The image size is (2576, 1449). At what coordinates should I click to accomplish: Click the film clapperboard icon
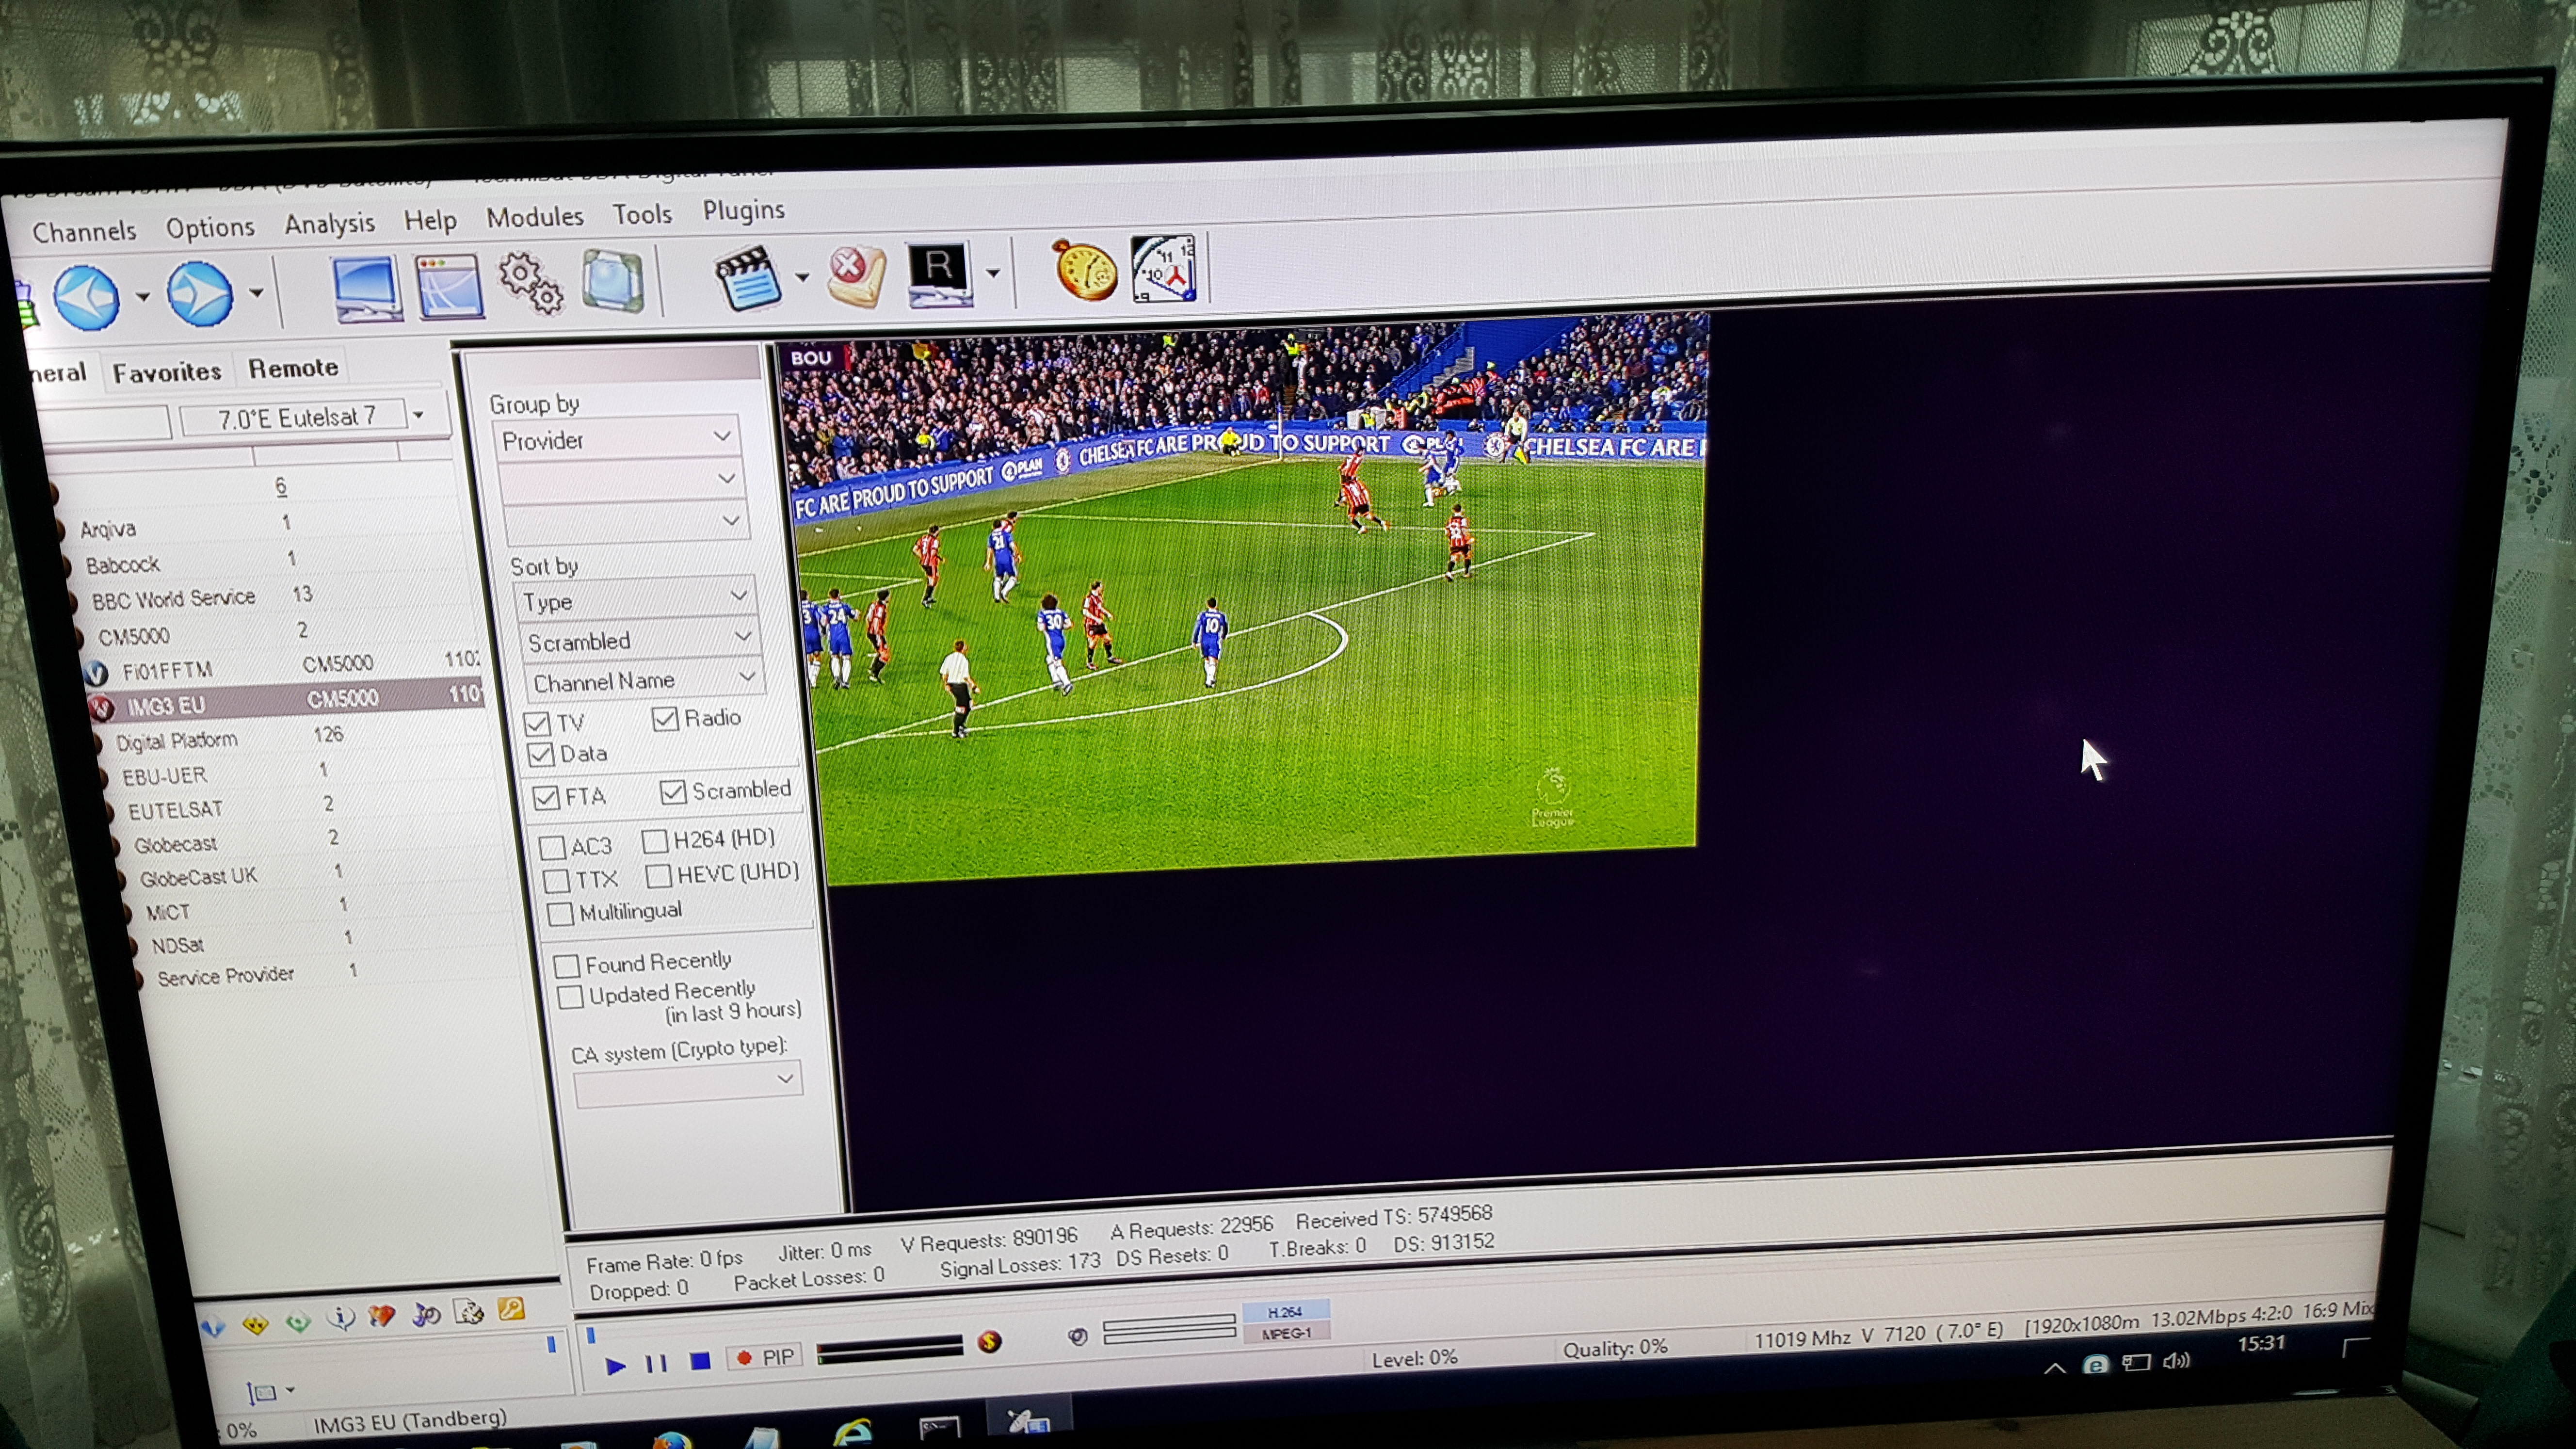pyautogui.click(x=748, y=279)
